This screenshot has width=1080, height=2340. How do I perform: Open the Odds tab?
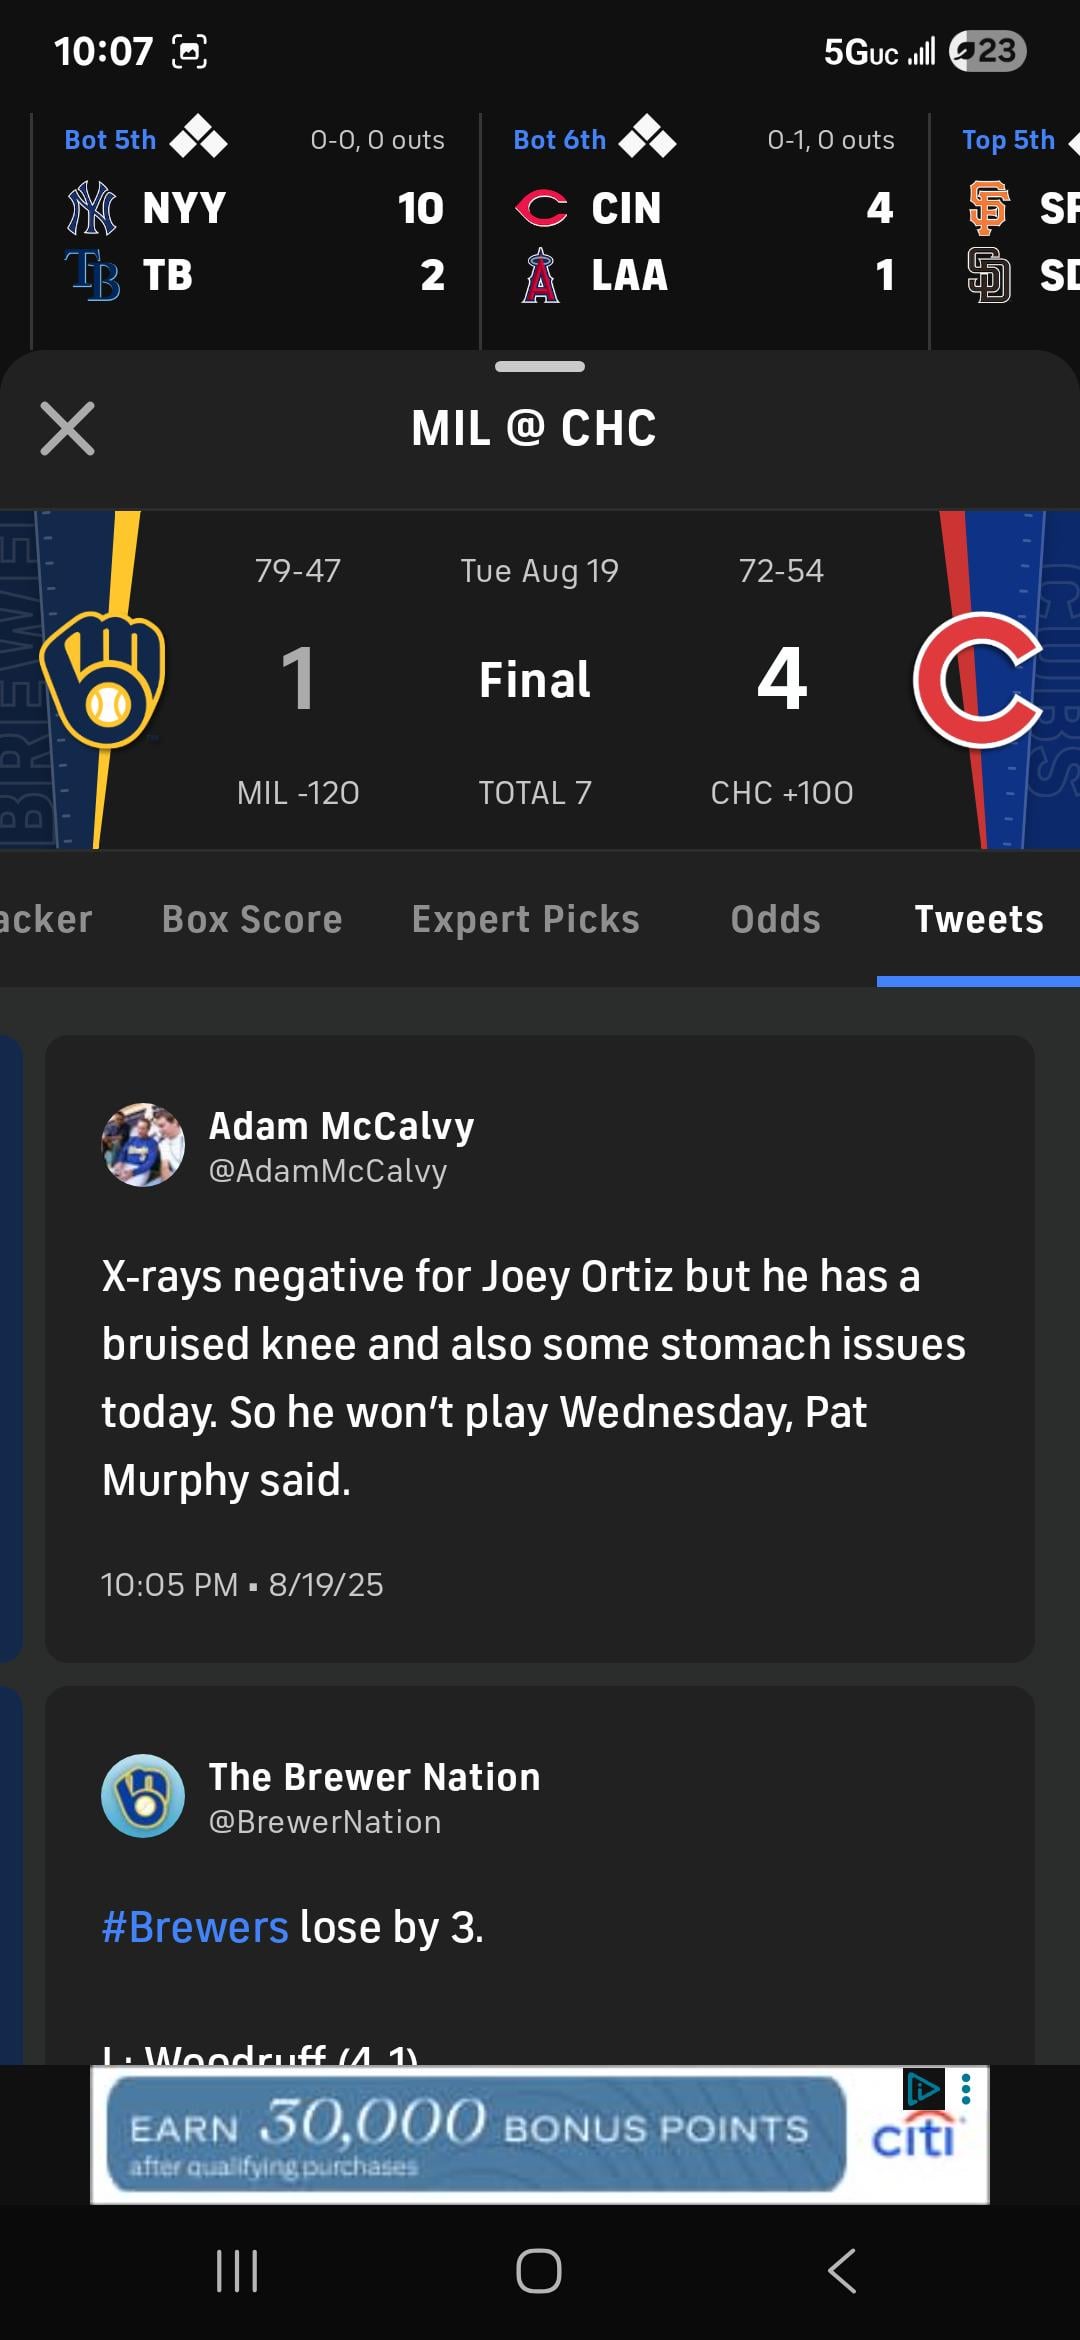click(x=775, y=919)
